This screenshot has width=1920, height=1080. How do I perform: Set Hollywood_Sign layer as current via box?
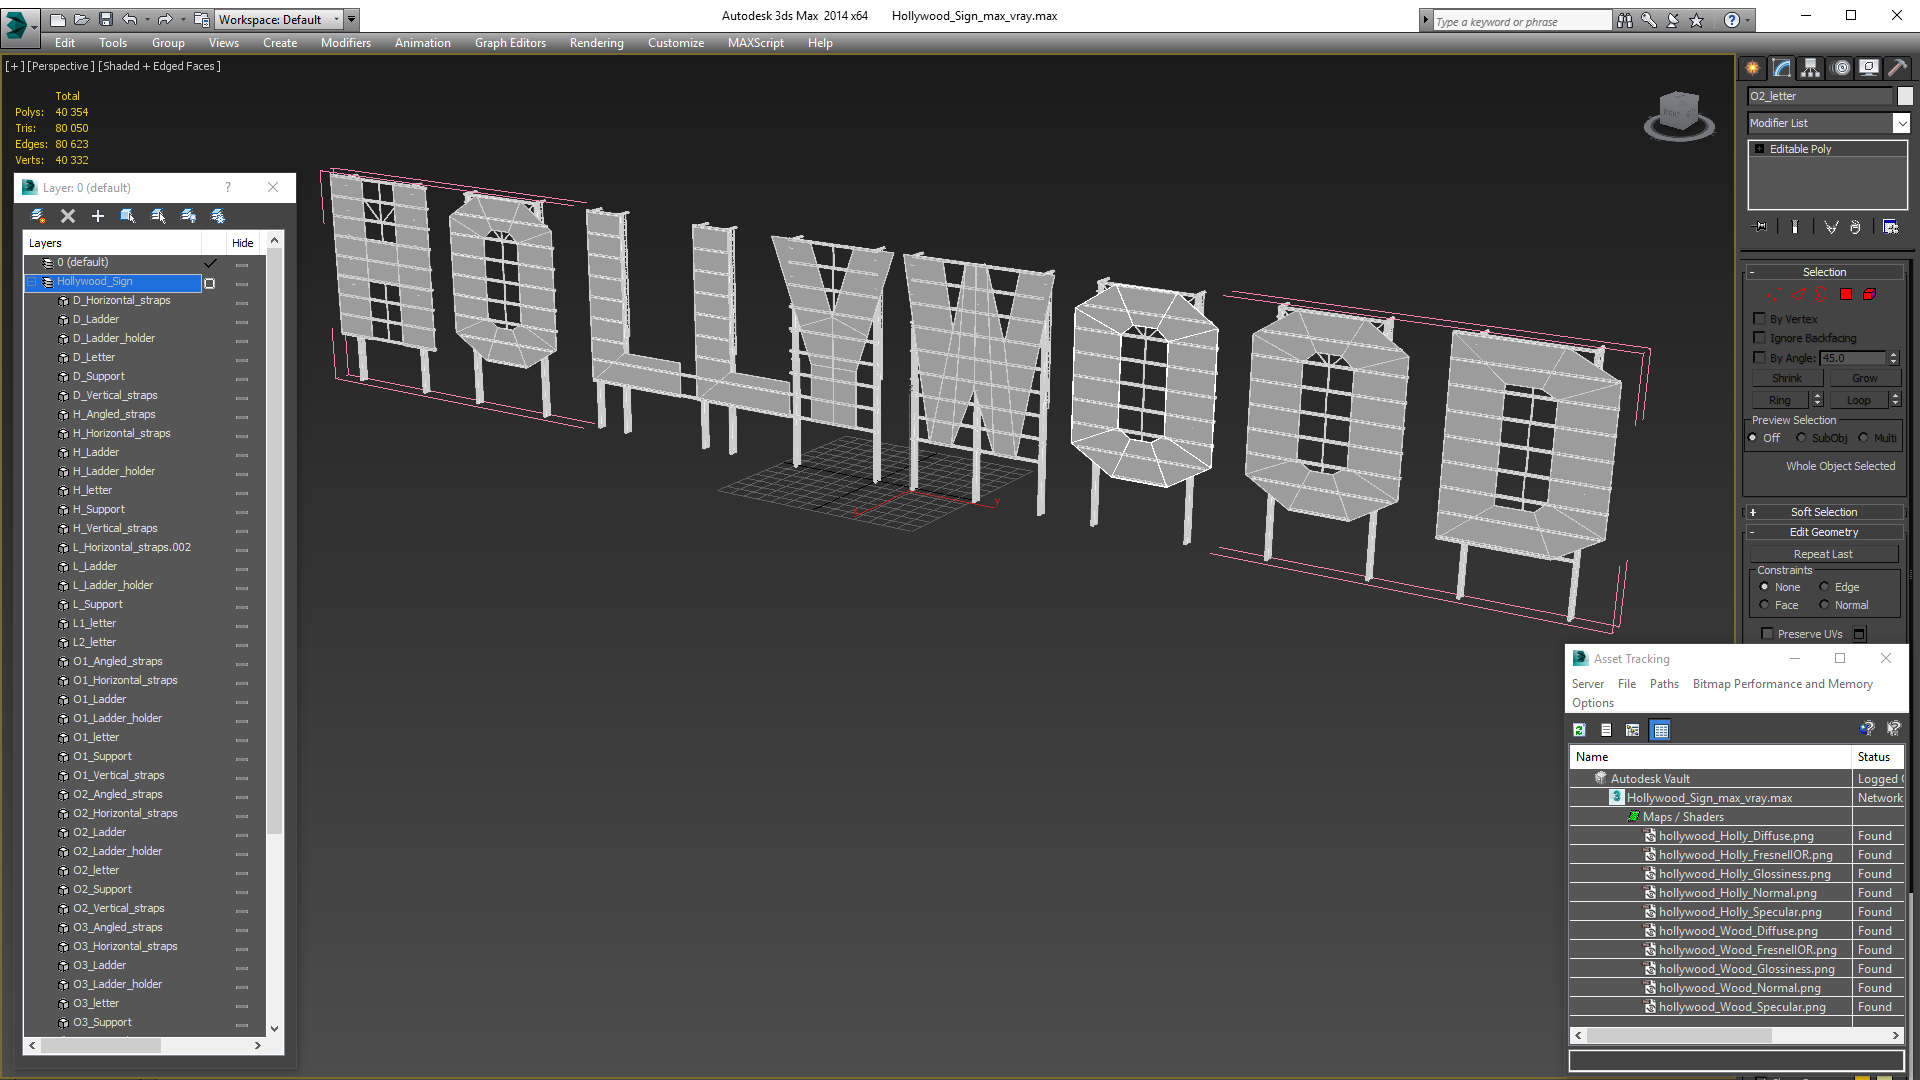pyautogui.click(x=210, y=284)
